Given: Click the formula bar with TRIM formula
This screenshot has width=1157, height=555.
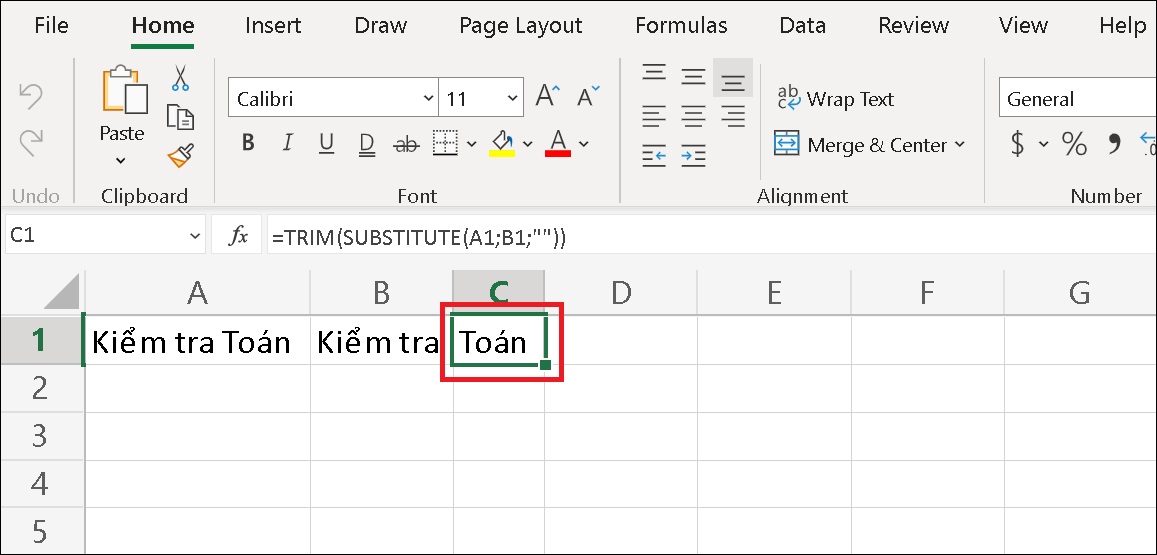Looking at the screenshot, I should [x=711, y=236].
